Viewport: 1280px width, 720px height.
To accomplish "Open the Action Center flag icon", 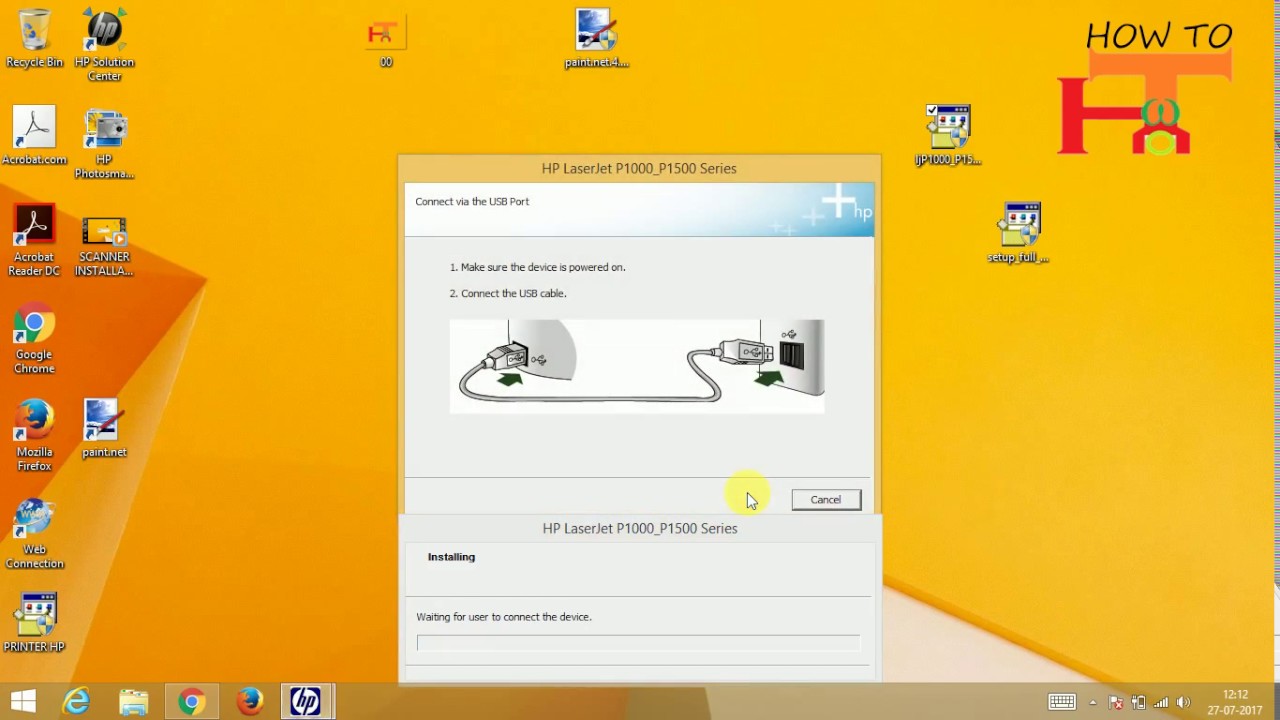I will pos(1116,702).
